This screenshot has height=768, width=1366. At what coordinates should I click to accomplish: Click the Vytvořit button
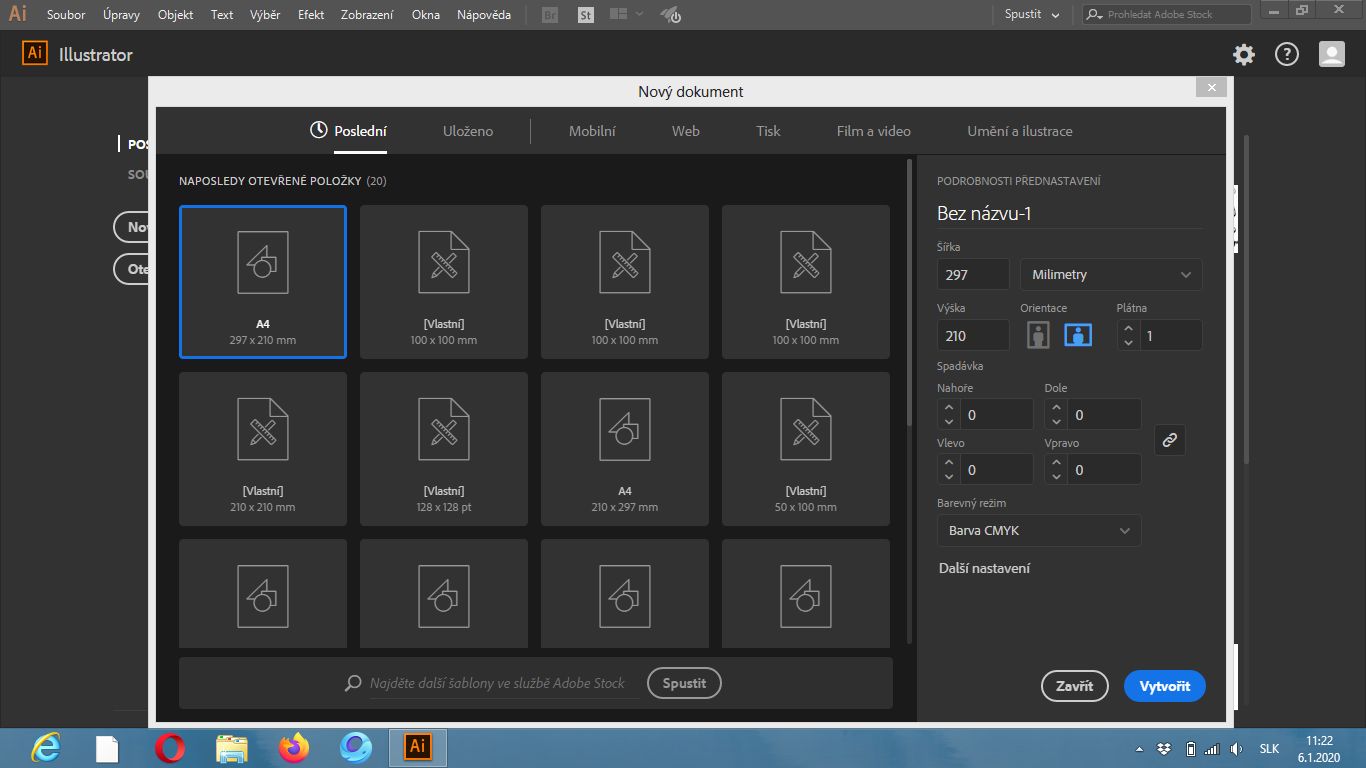tap(1164, 686)
